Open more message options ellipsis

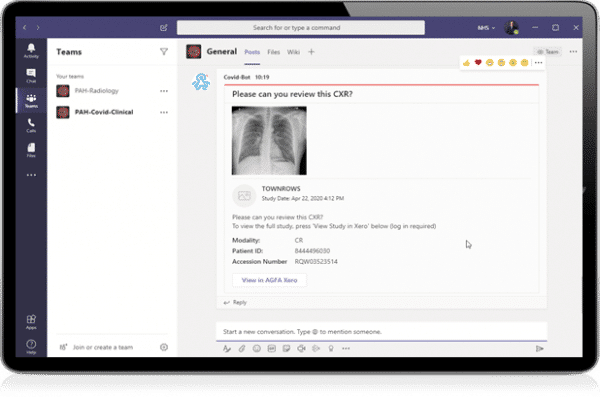[x=538, y=62]
